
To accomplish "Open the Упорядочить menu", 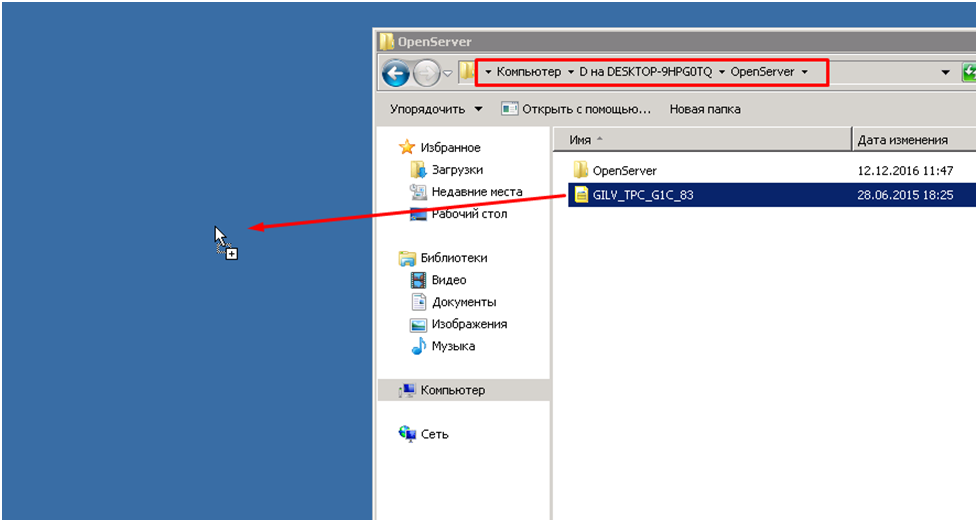I will coord(436,109).
